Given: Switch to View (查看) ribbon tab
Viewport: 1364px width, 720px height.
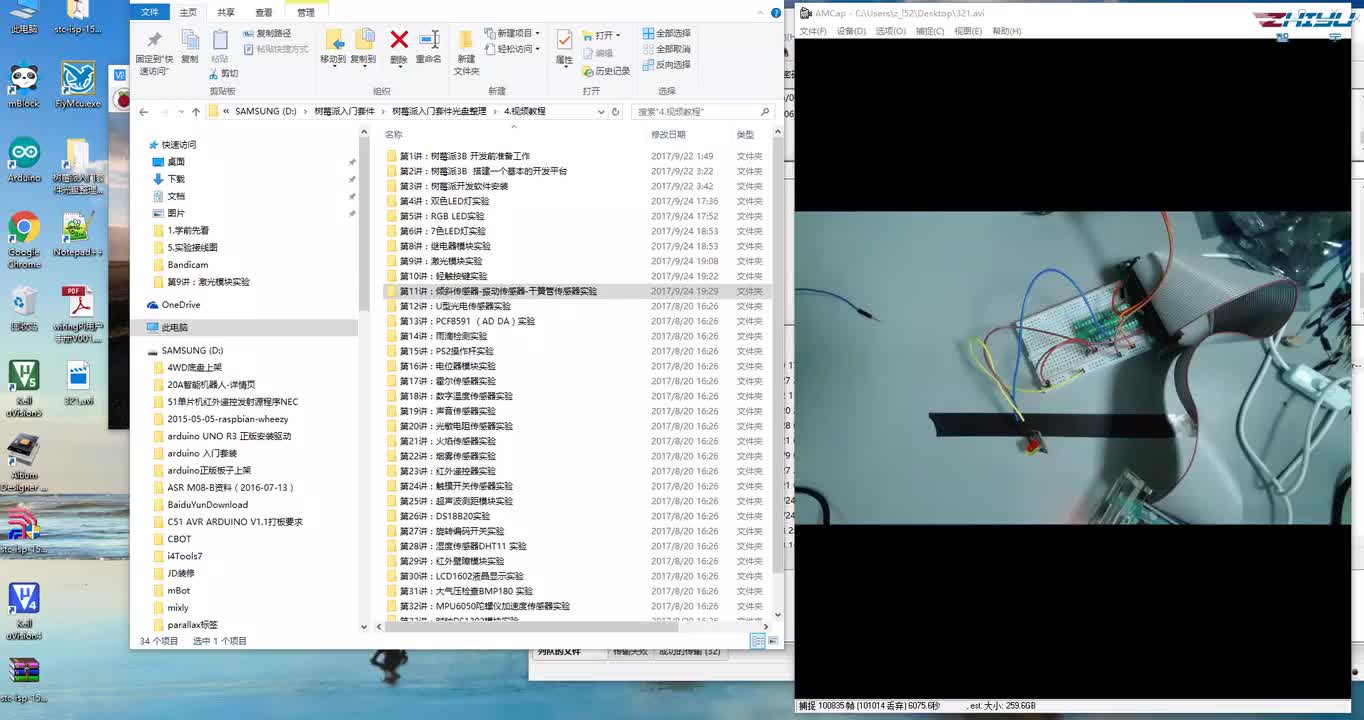Looking at the screenshot, I should click(263, 13).
